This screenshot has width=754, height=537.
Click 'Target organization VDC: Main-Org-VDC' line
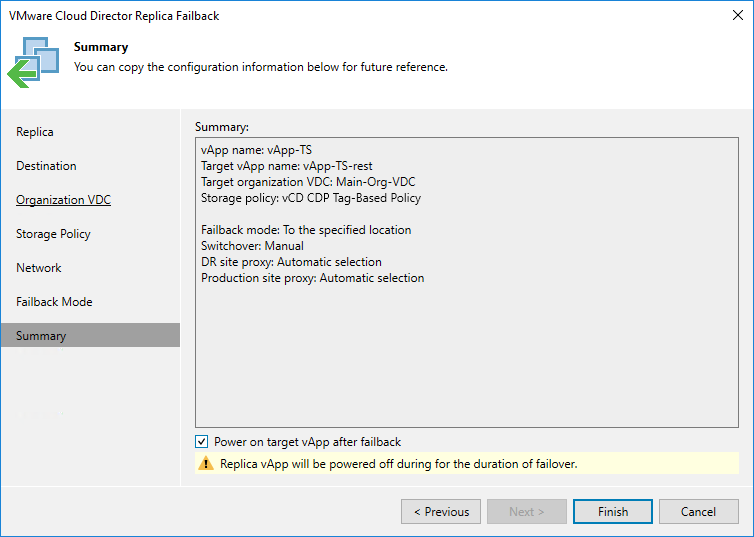(x=308, y=182)
